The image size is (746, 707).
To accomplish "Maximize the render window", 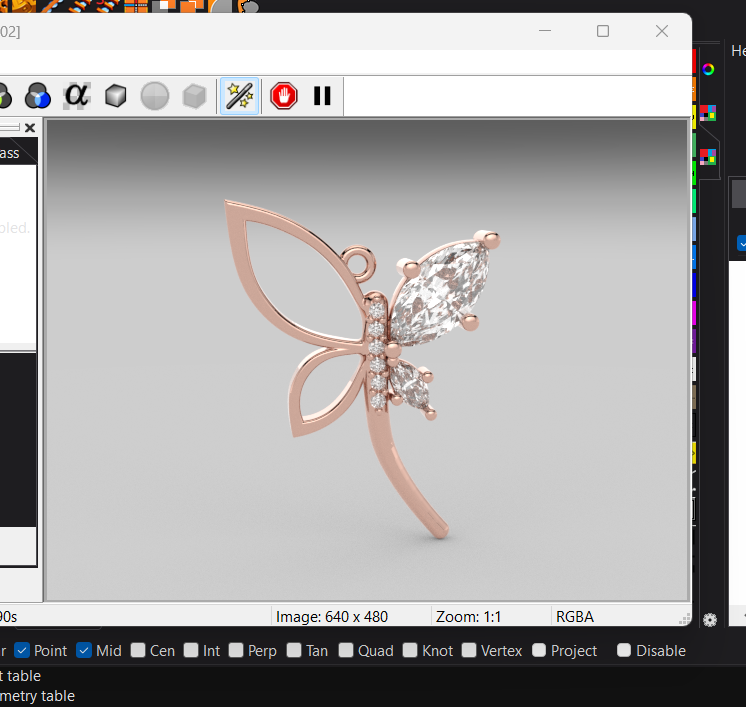I will [603, 31].
